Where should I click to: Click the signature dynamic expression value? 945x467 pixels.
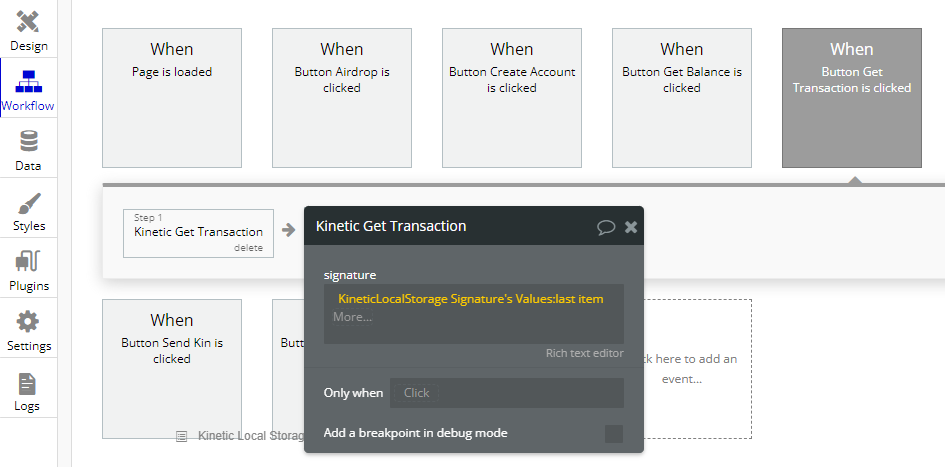[470, 298]
